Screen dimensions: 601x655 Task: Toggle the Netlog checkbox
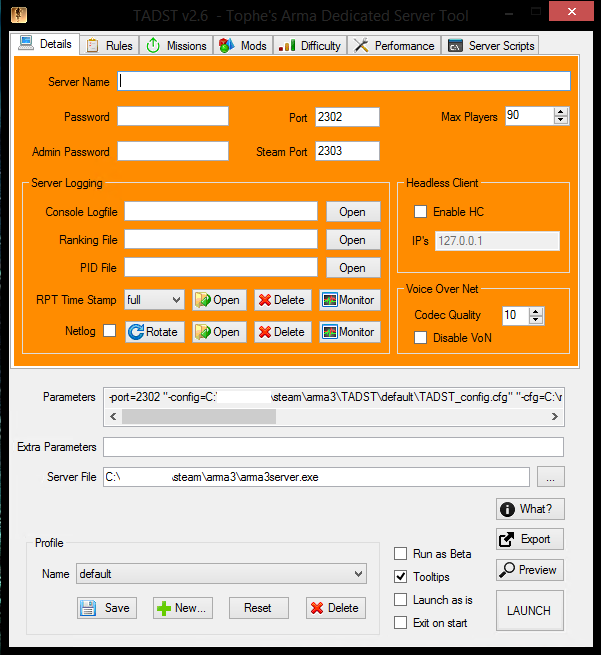109,331
